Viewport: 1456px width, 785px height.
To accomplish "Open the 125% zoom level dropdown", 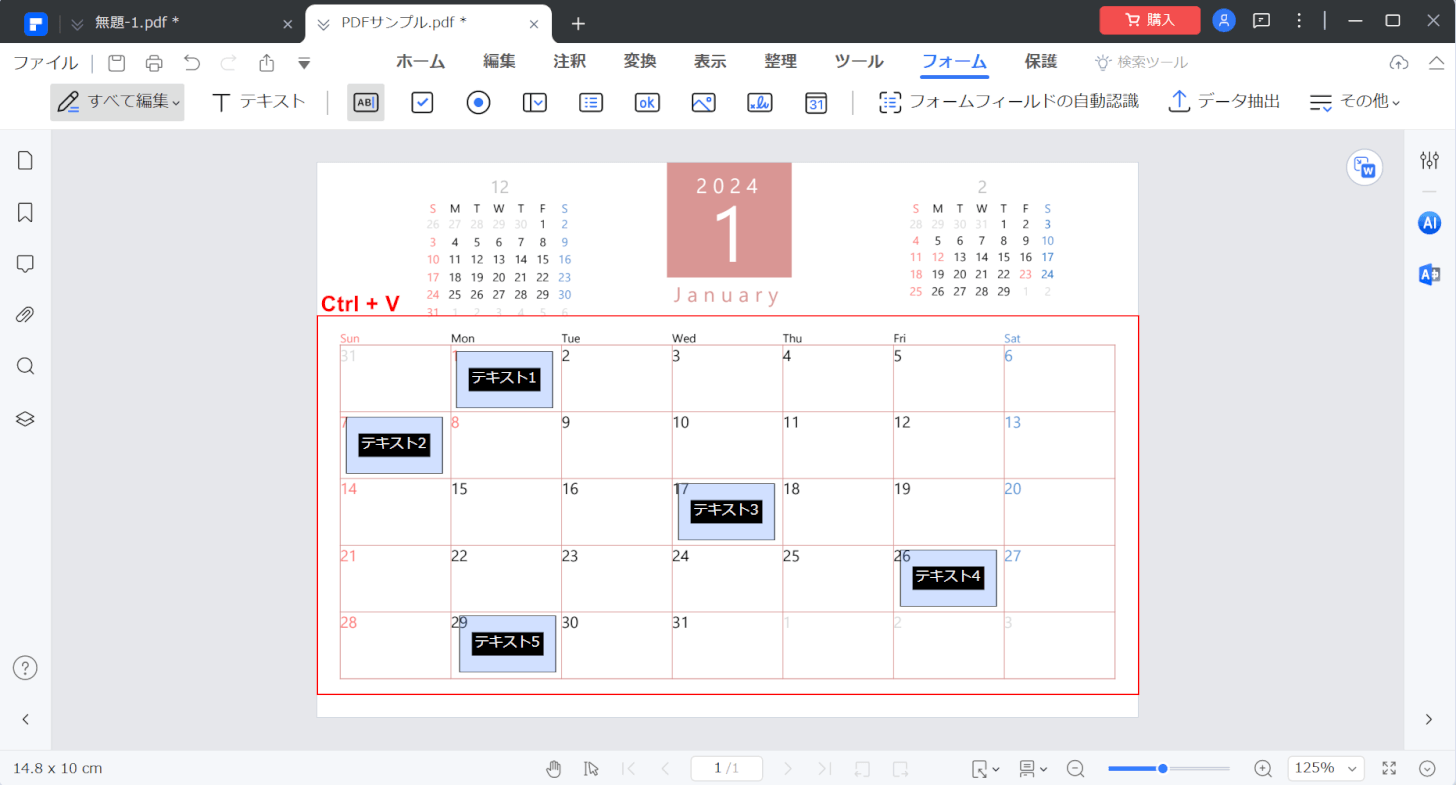I will 1326,768.
